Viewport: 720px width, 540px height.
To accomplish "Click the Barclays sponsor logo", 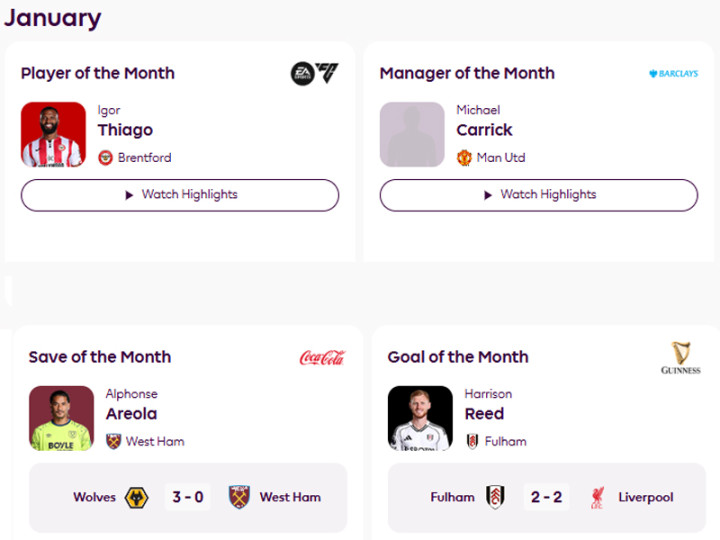I will pyautogui.click(x=673, y=74).
